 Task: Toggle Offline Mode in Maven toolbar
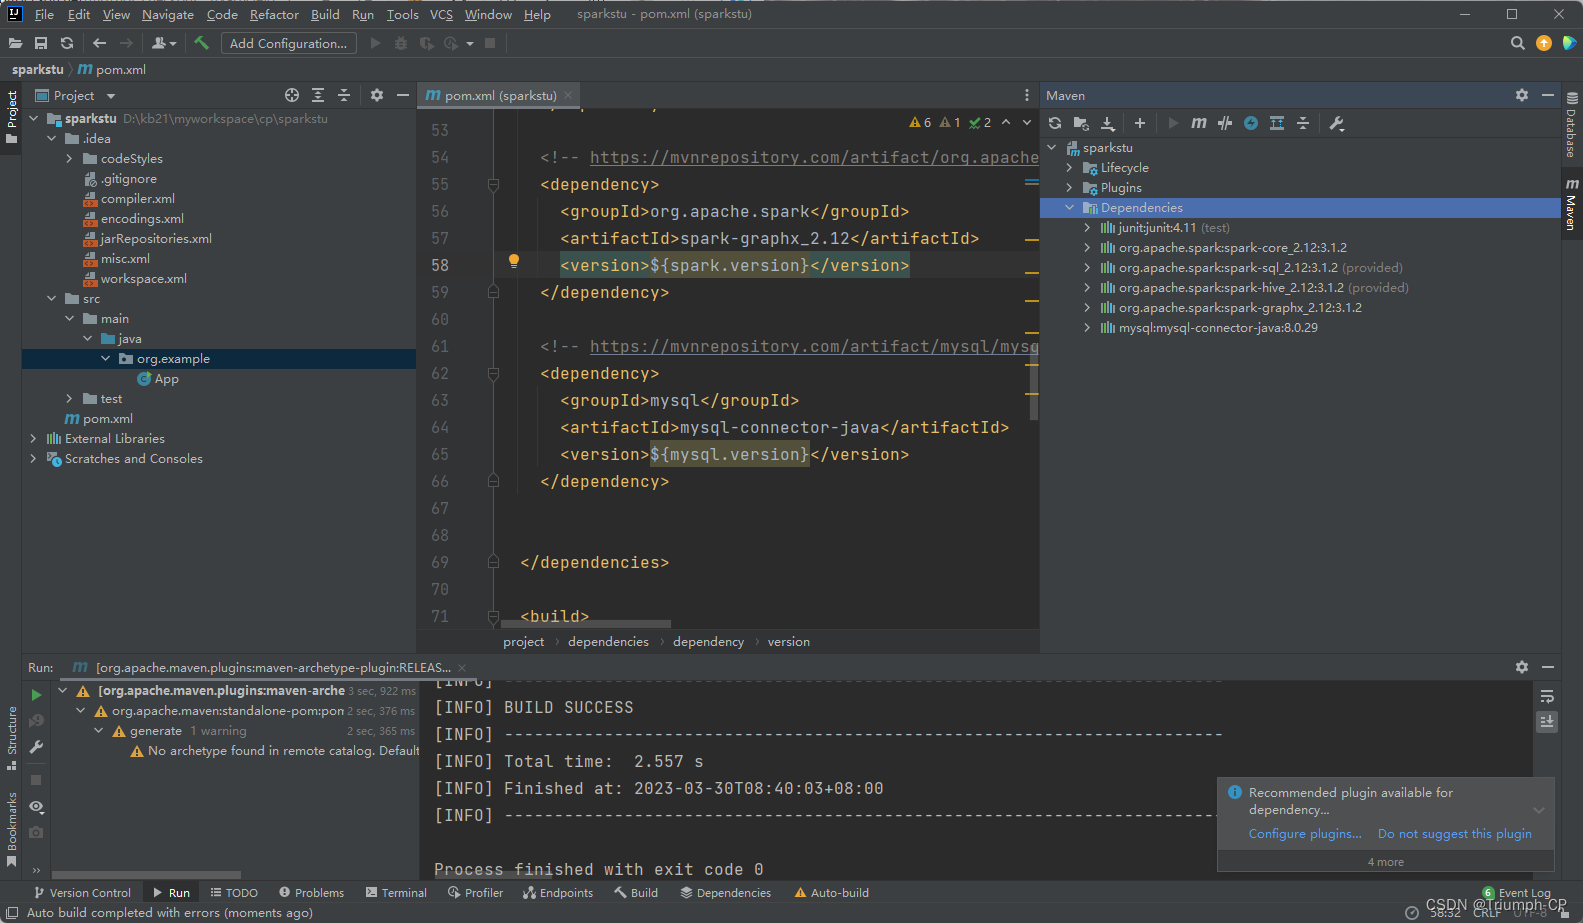[1225, 123]
